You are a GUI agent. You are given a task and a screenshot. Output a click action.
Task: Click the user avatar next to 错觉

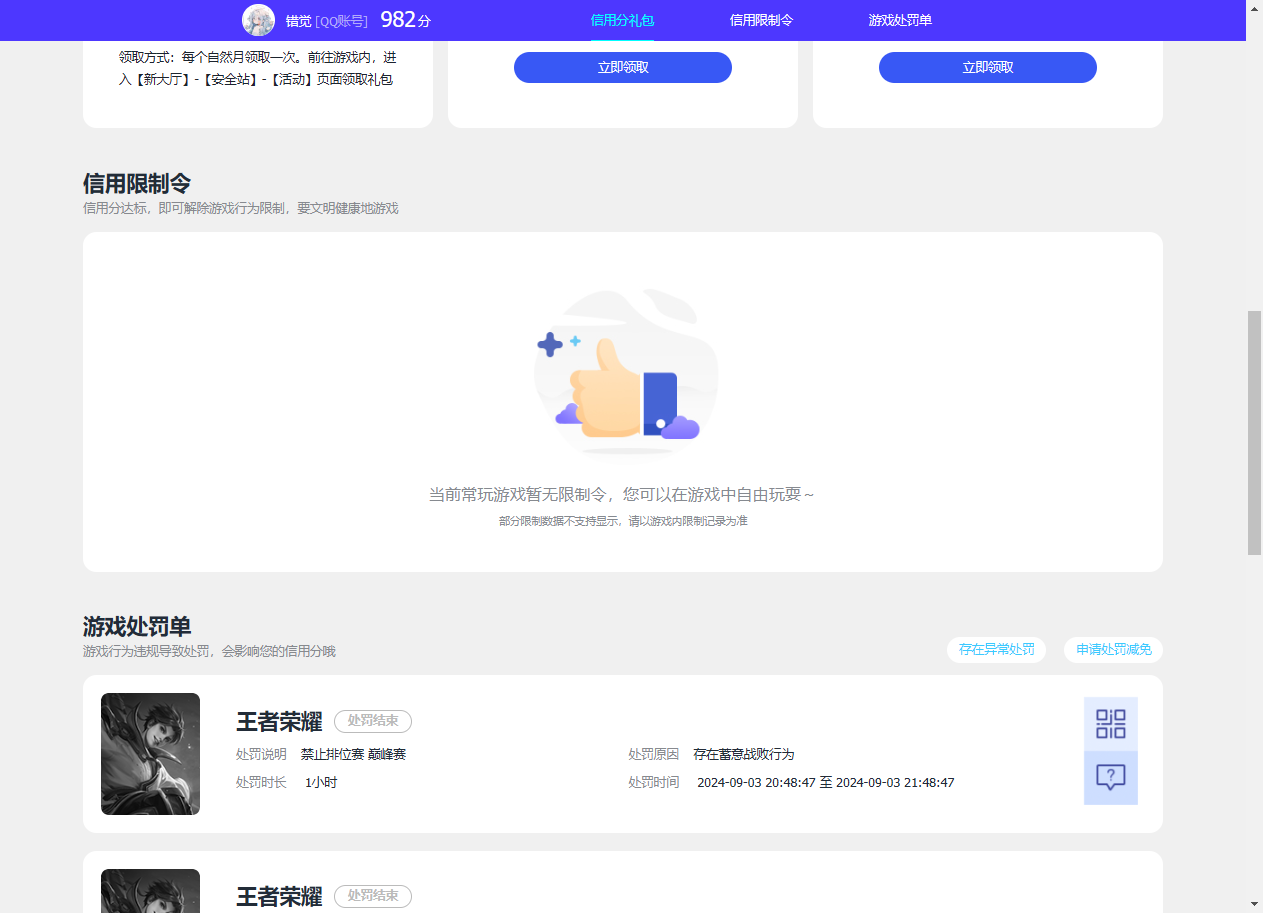[x=258, y=20]
